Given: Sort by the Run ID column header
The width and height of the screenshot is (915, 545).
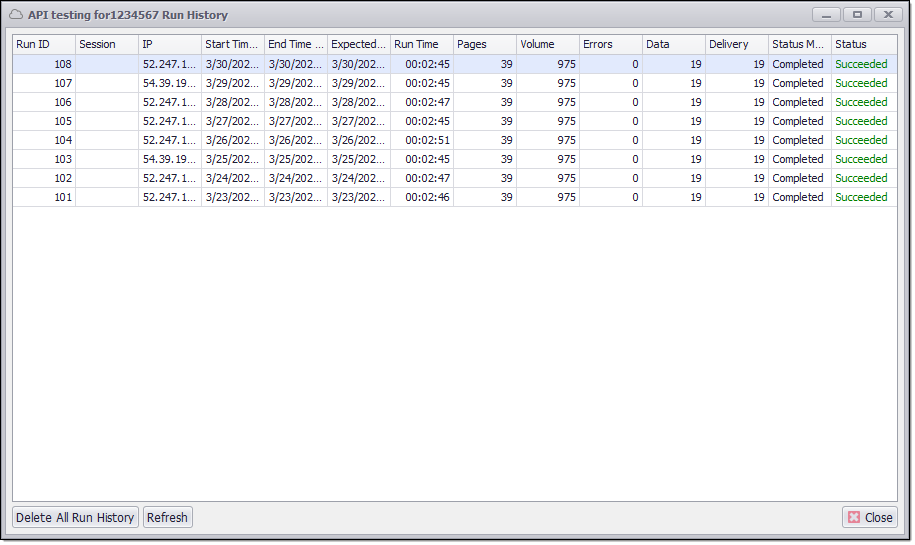Looking at the screenshot, I should coord(43,44).
